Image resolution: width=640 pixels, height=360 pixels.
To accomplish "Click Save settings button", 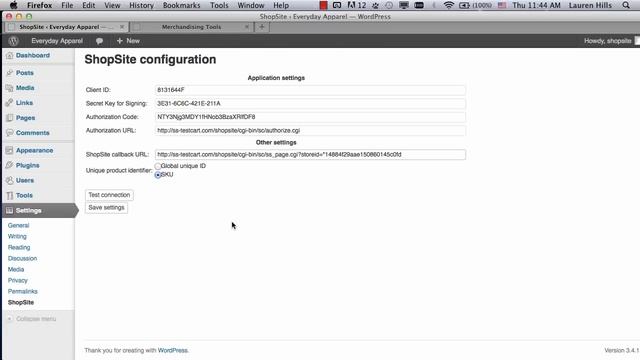I will pos(106,208).
